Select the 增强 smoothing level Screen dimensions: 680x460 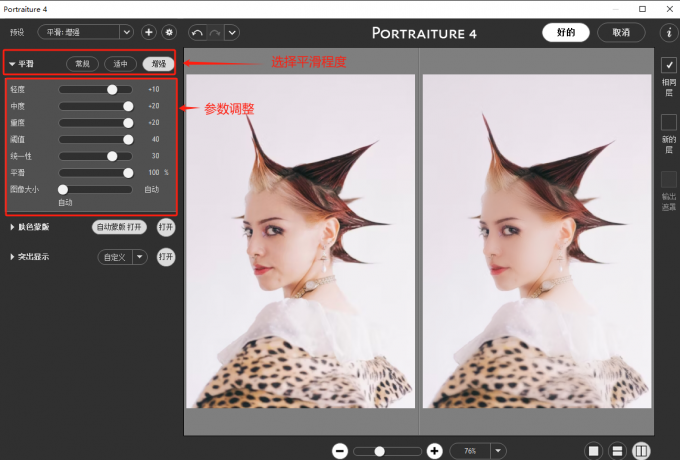158,64
